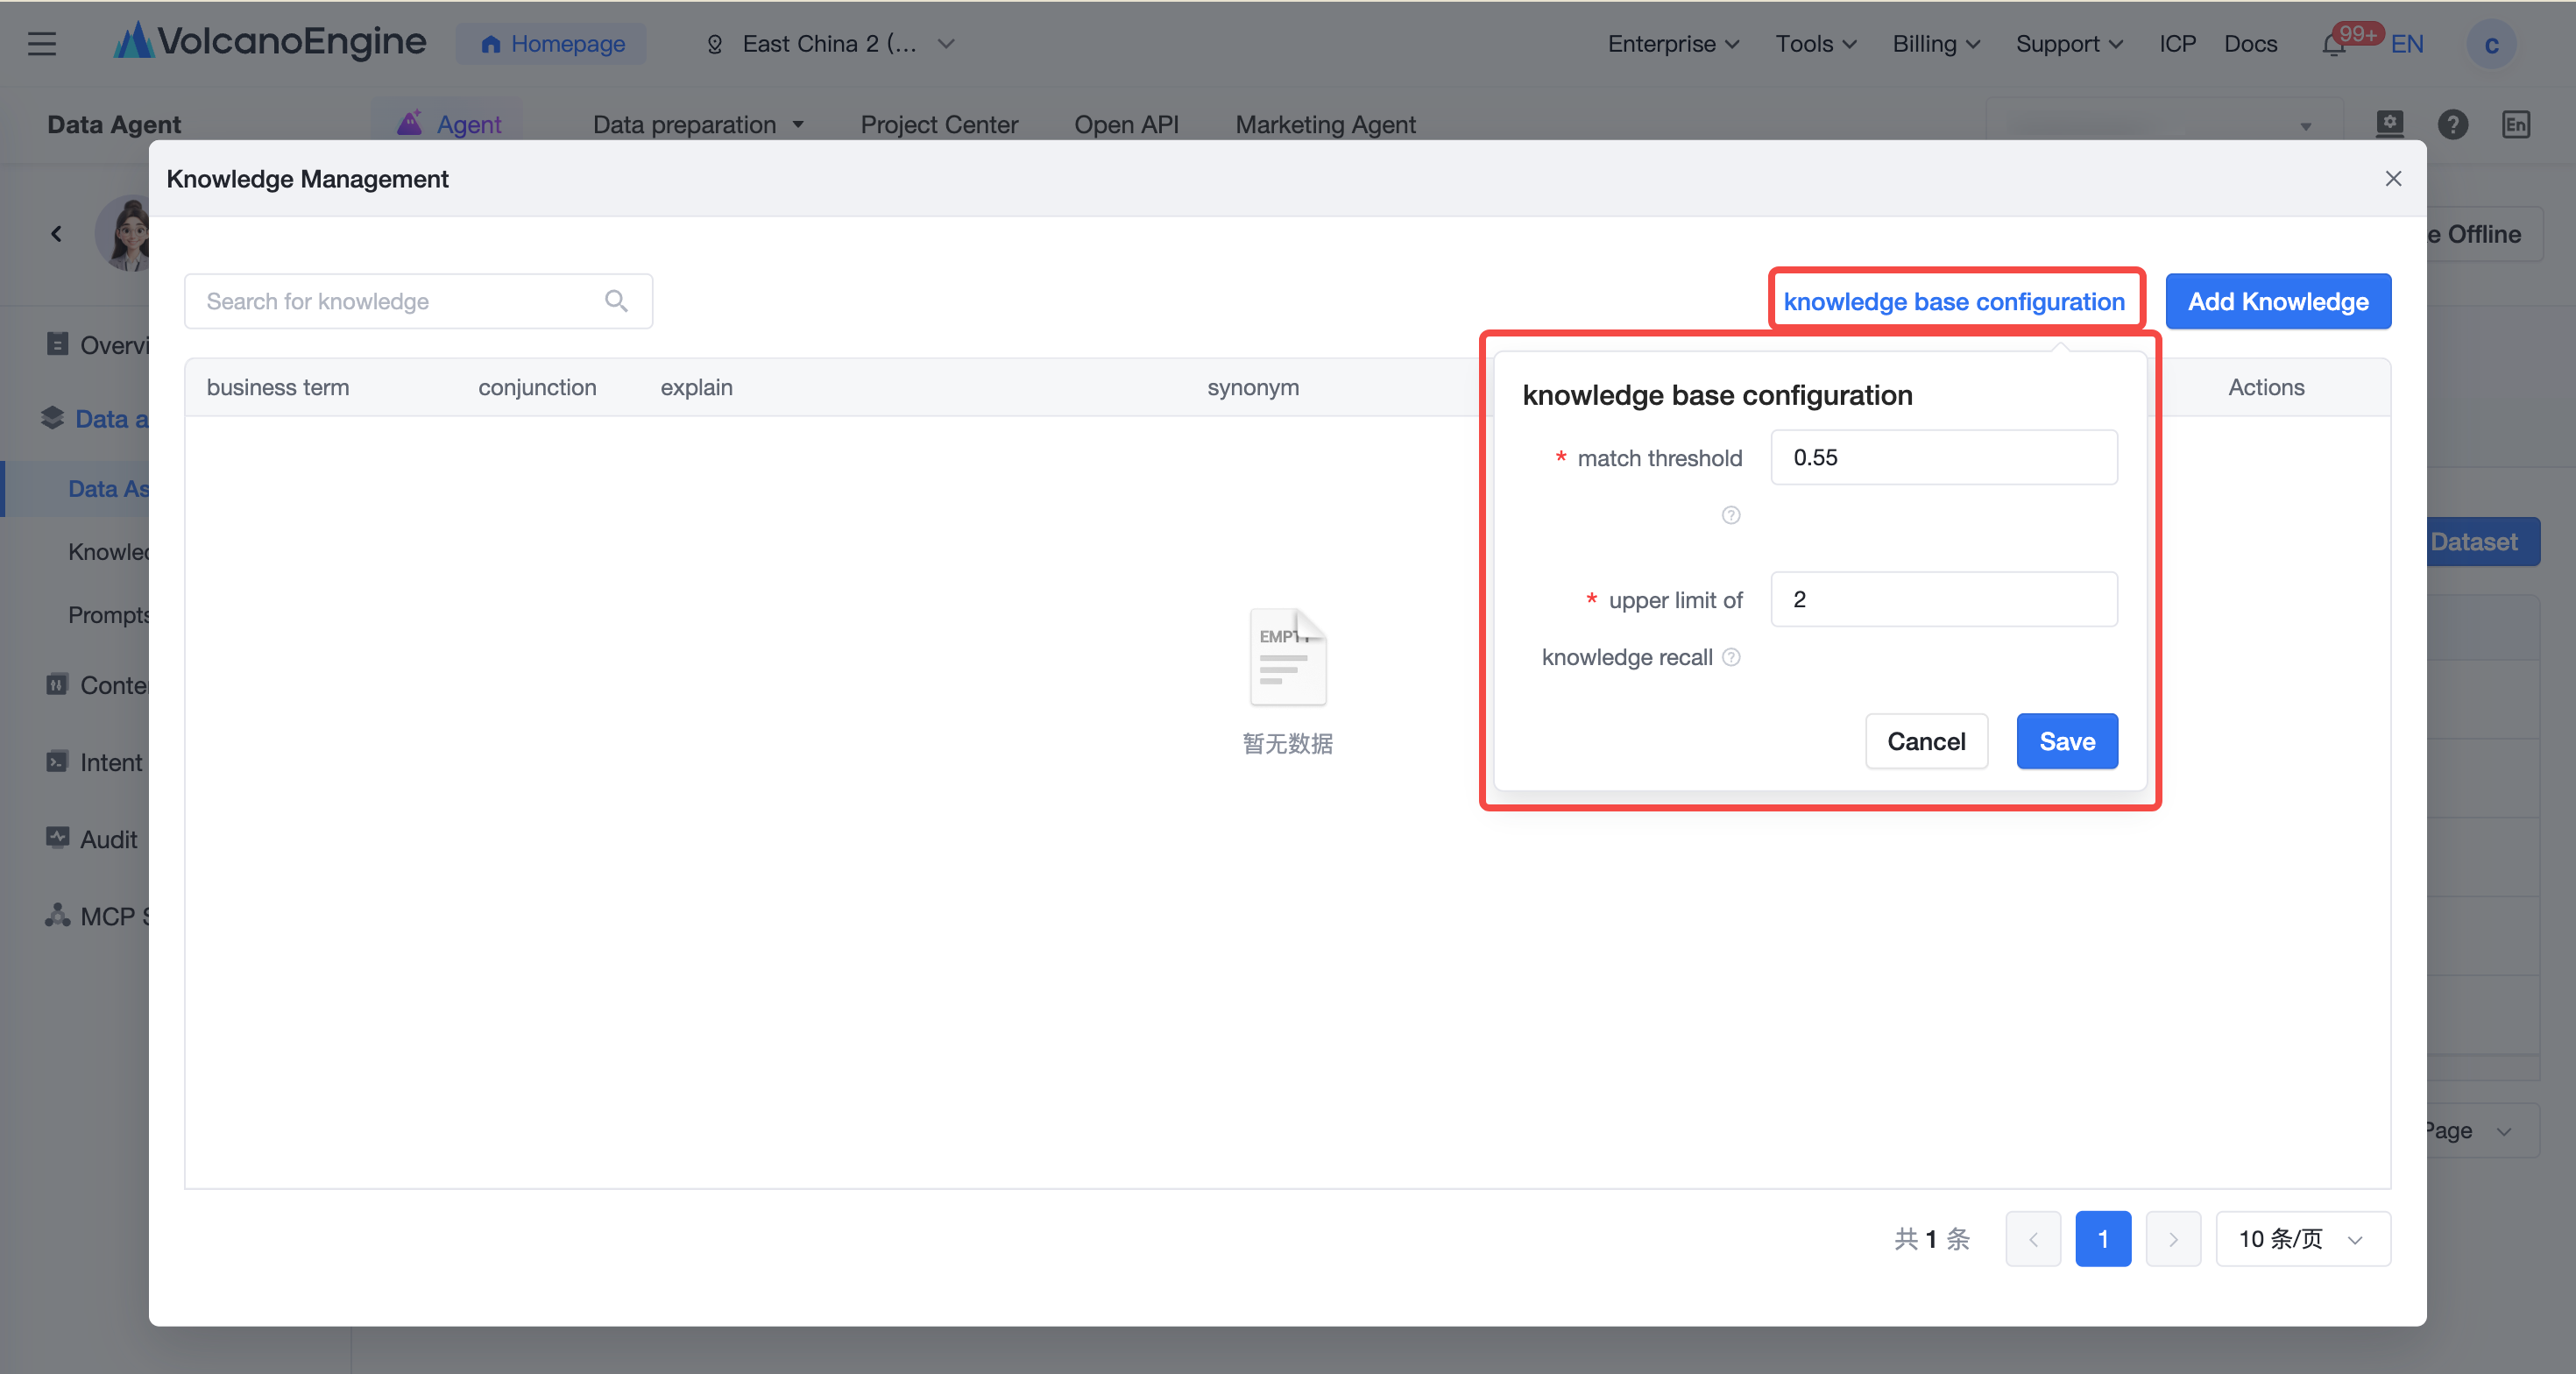Change page size from 10 条/页
This screenshot has height=1374, width=2576.
click(x=2302, y=1239)
